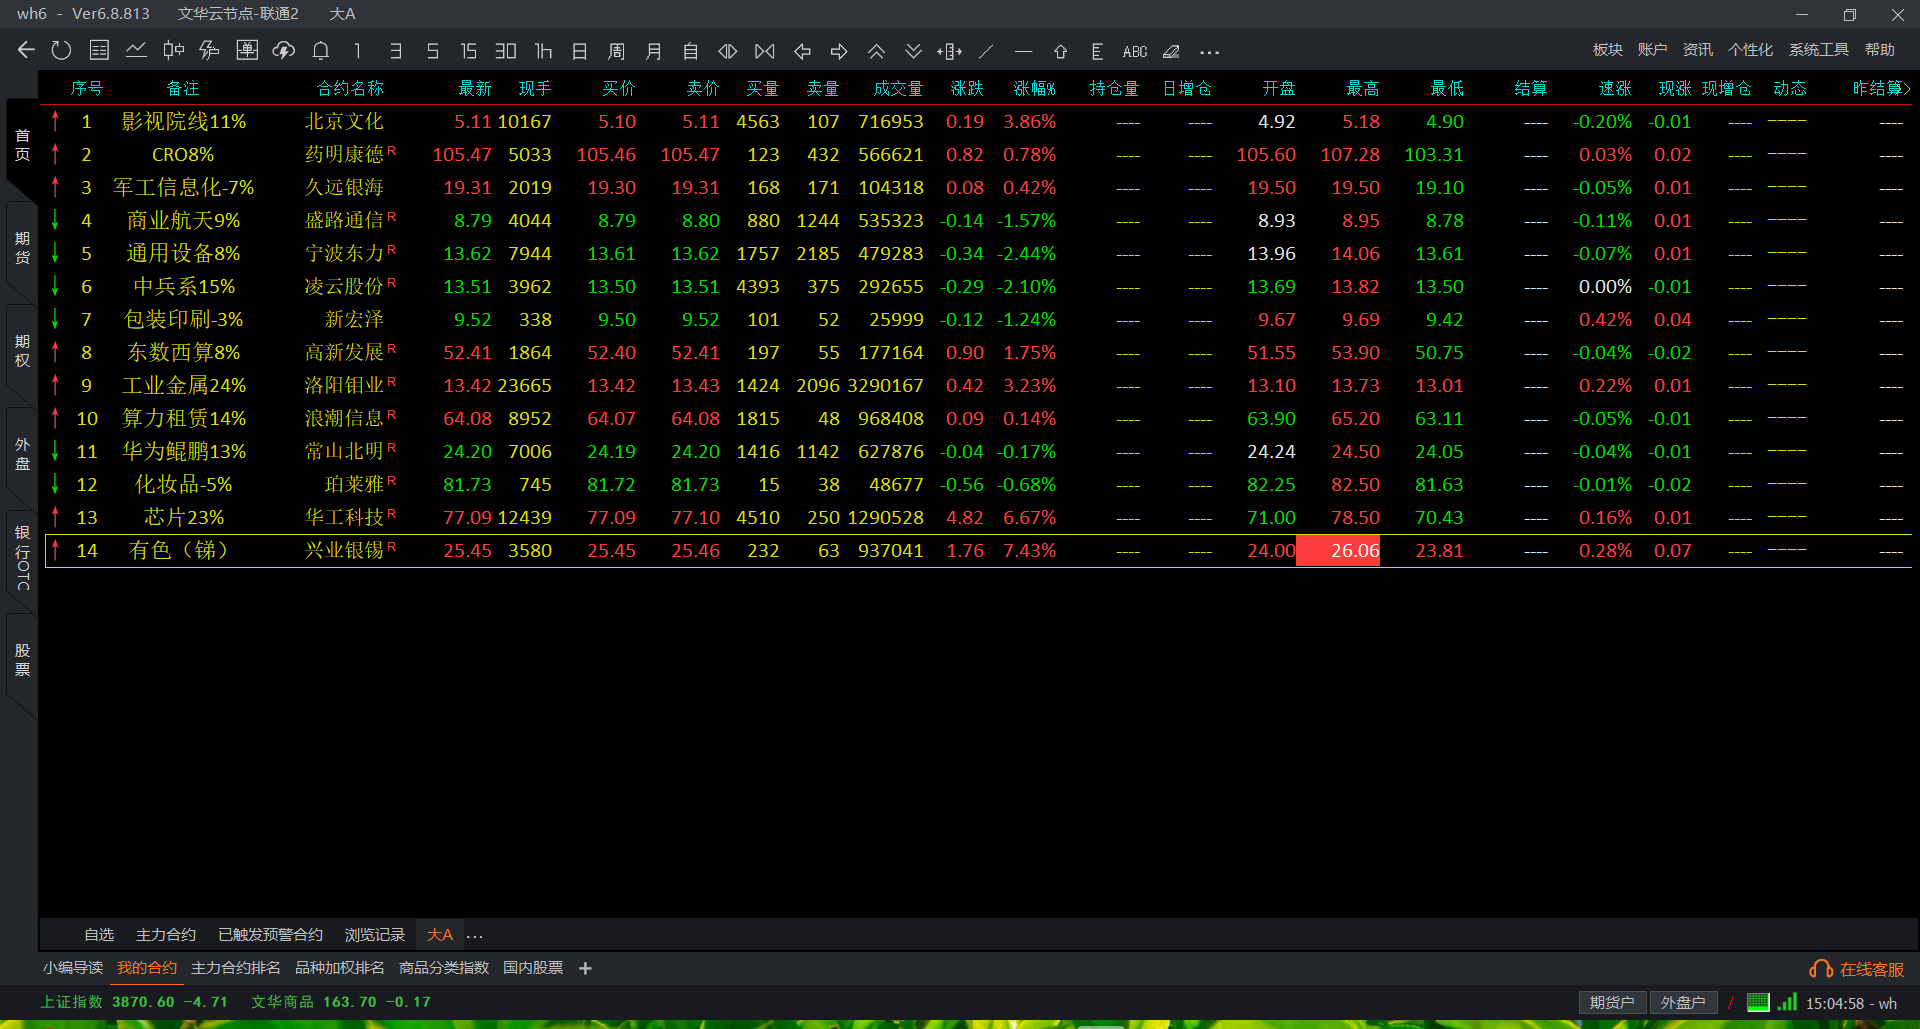Click the back arrow toolbar icon

coord(26,50)
